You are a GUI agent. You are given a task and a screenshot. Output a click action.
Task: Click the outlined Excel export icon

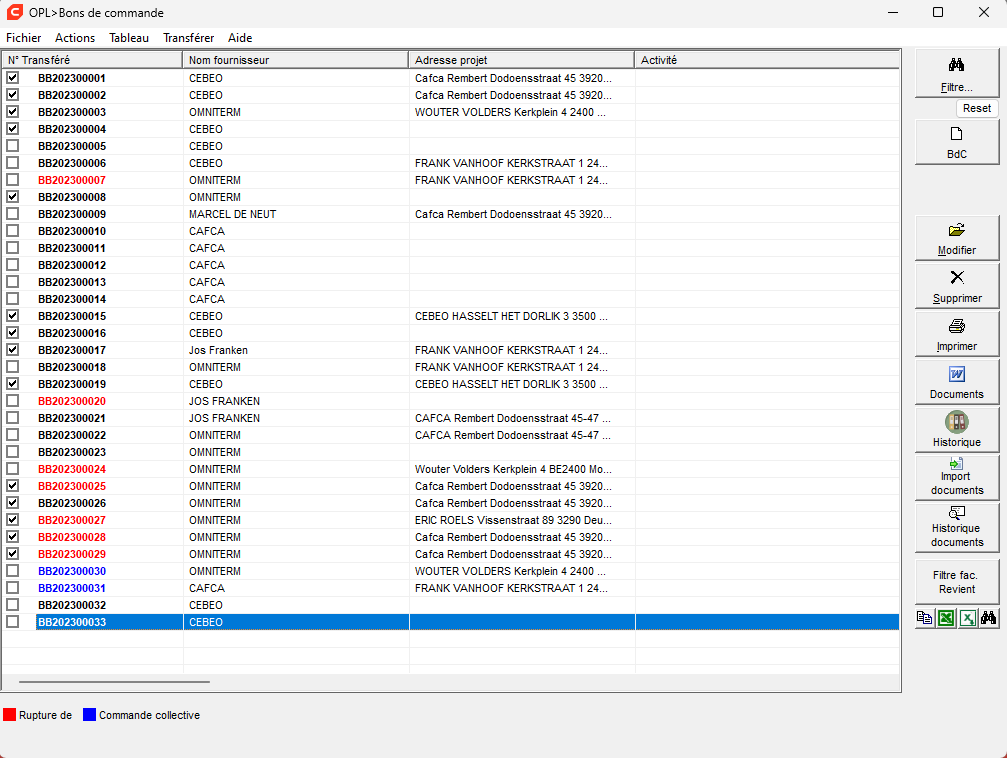967,618
